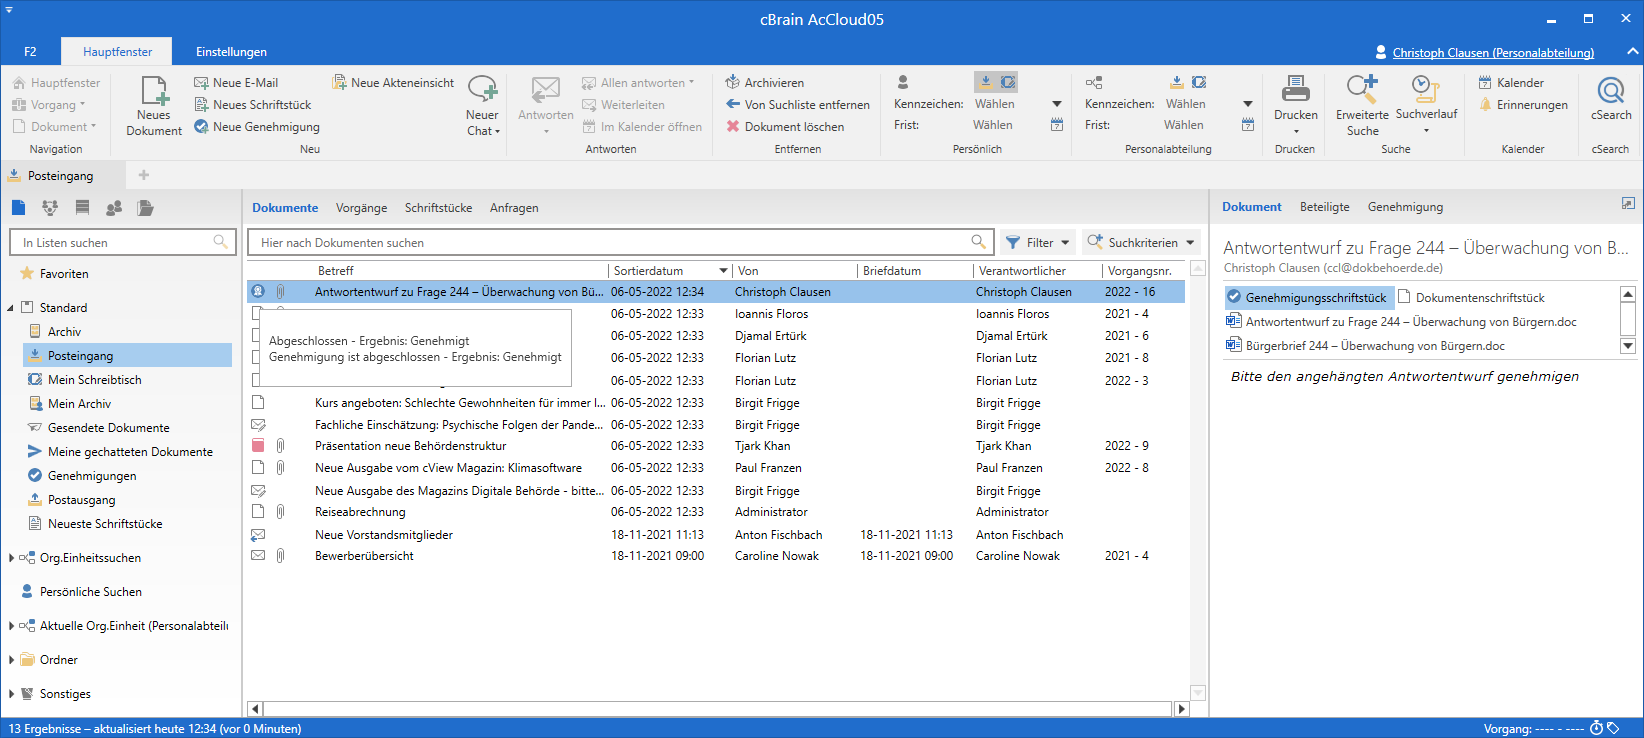Switch to the Vorgänge tab
The height and width of the screenshot is (738, 1644).
coord(361,208)
